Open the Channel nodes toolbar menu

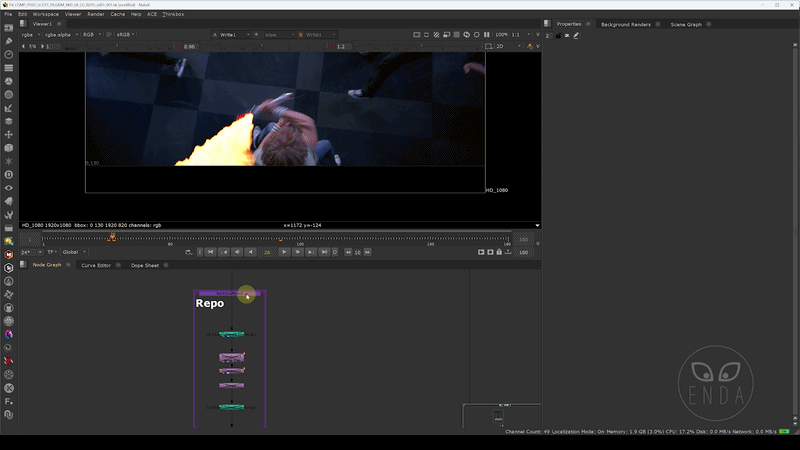[x=9, y=68]
